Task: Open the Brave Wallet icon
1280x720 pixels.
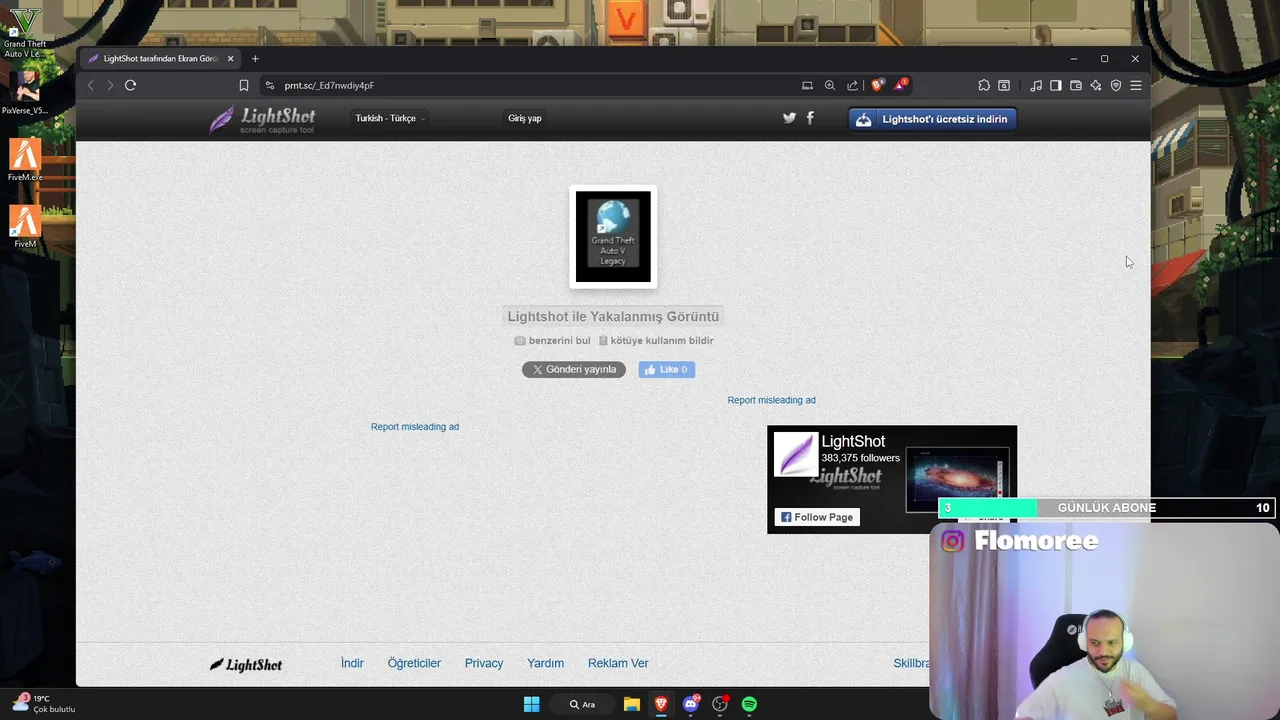Action: [1076, 86]
